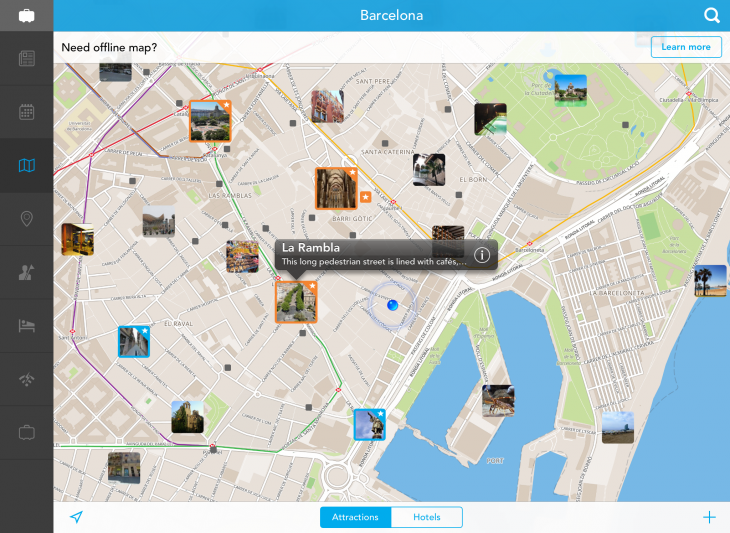Click the Learn more button
This screenshot has height=533, width=730.
coord(685,47)
